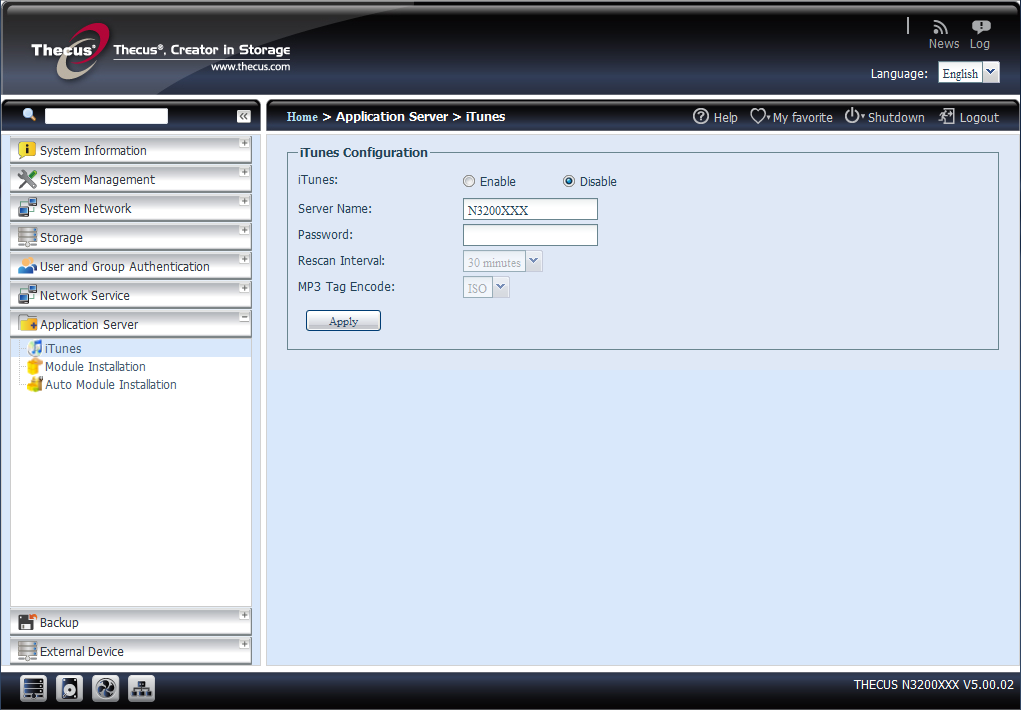Collapse the Application Server section

point(244,317)
